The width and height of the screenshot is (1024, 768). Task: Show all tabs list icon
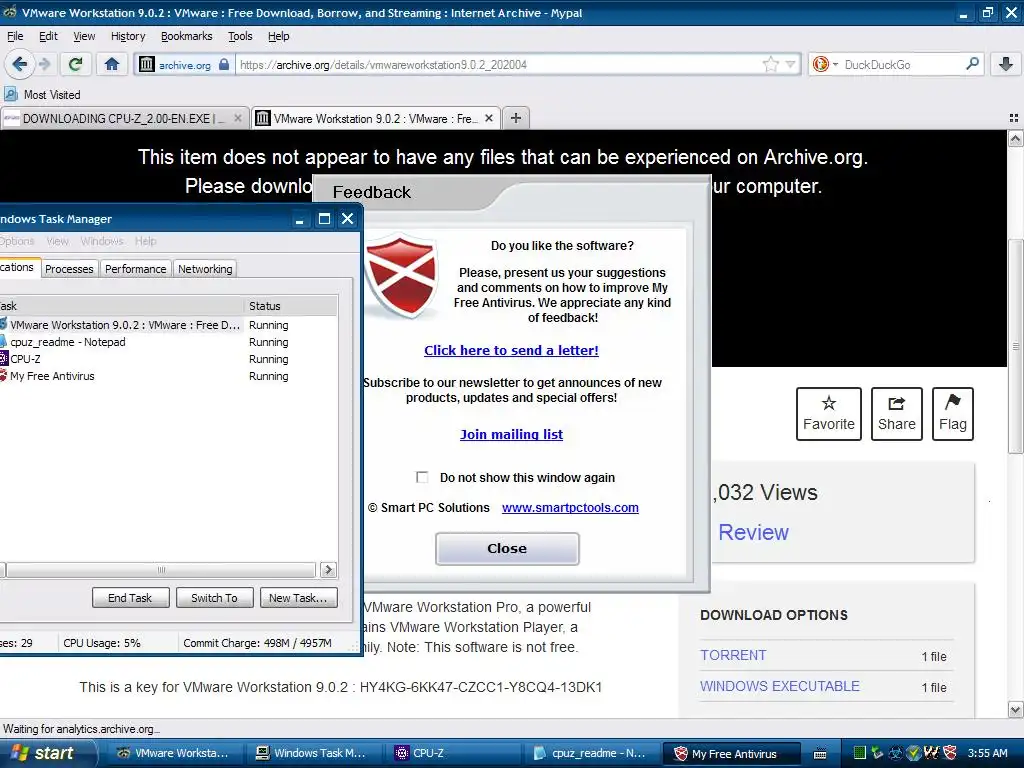pyautogui.click(x=1014, y=118)
